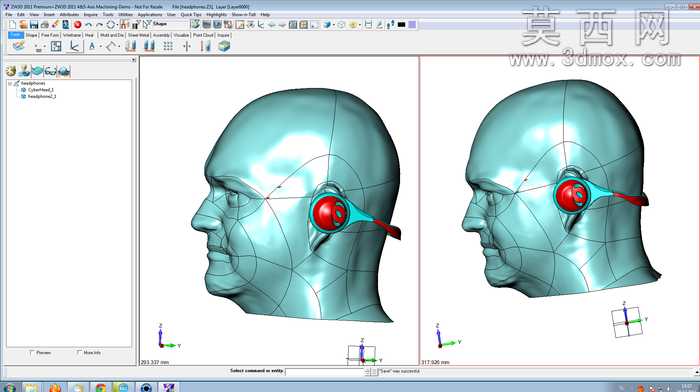Image resolution: width=700 pixels, height=392 pixels.
Task: Open the Insert menu
Action: point(49,15)
